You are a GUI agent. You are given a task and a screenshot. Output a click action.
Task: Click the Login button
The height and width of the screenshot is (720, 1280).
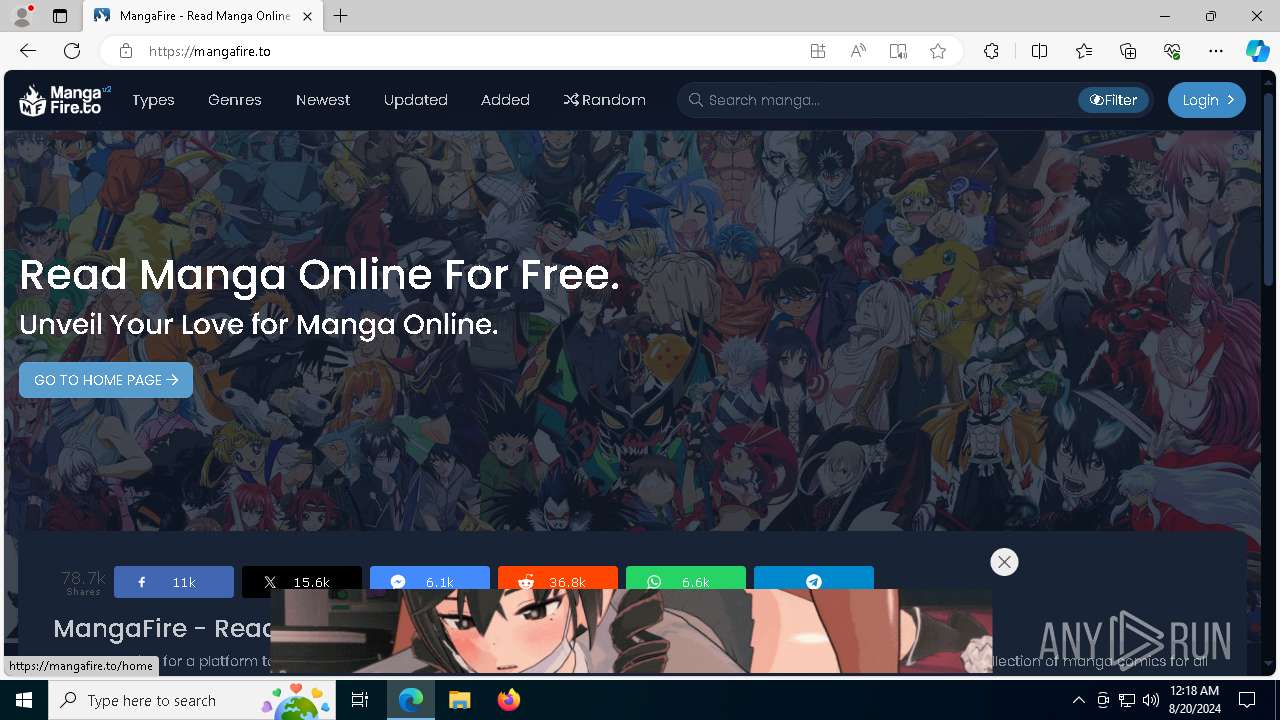(x=1207, y=100)
